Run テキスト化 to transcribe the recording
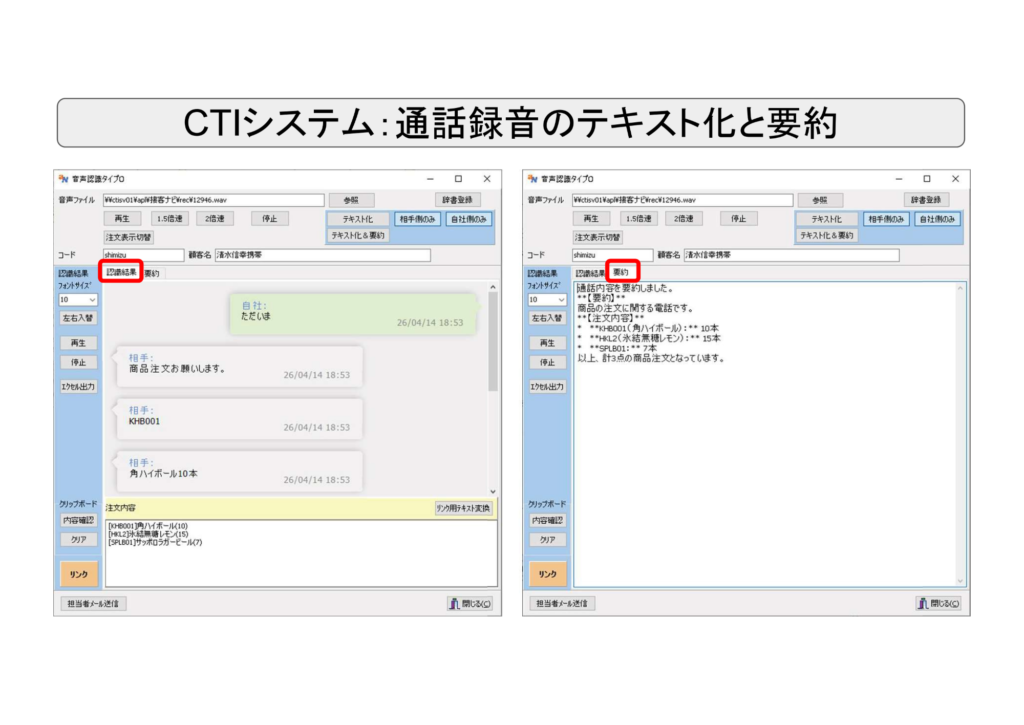The width and height of the screenshot is (1024, 725). click(x=358, y=218)
